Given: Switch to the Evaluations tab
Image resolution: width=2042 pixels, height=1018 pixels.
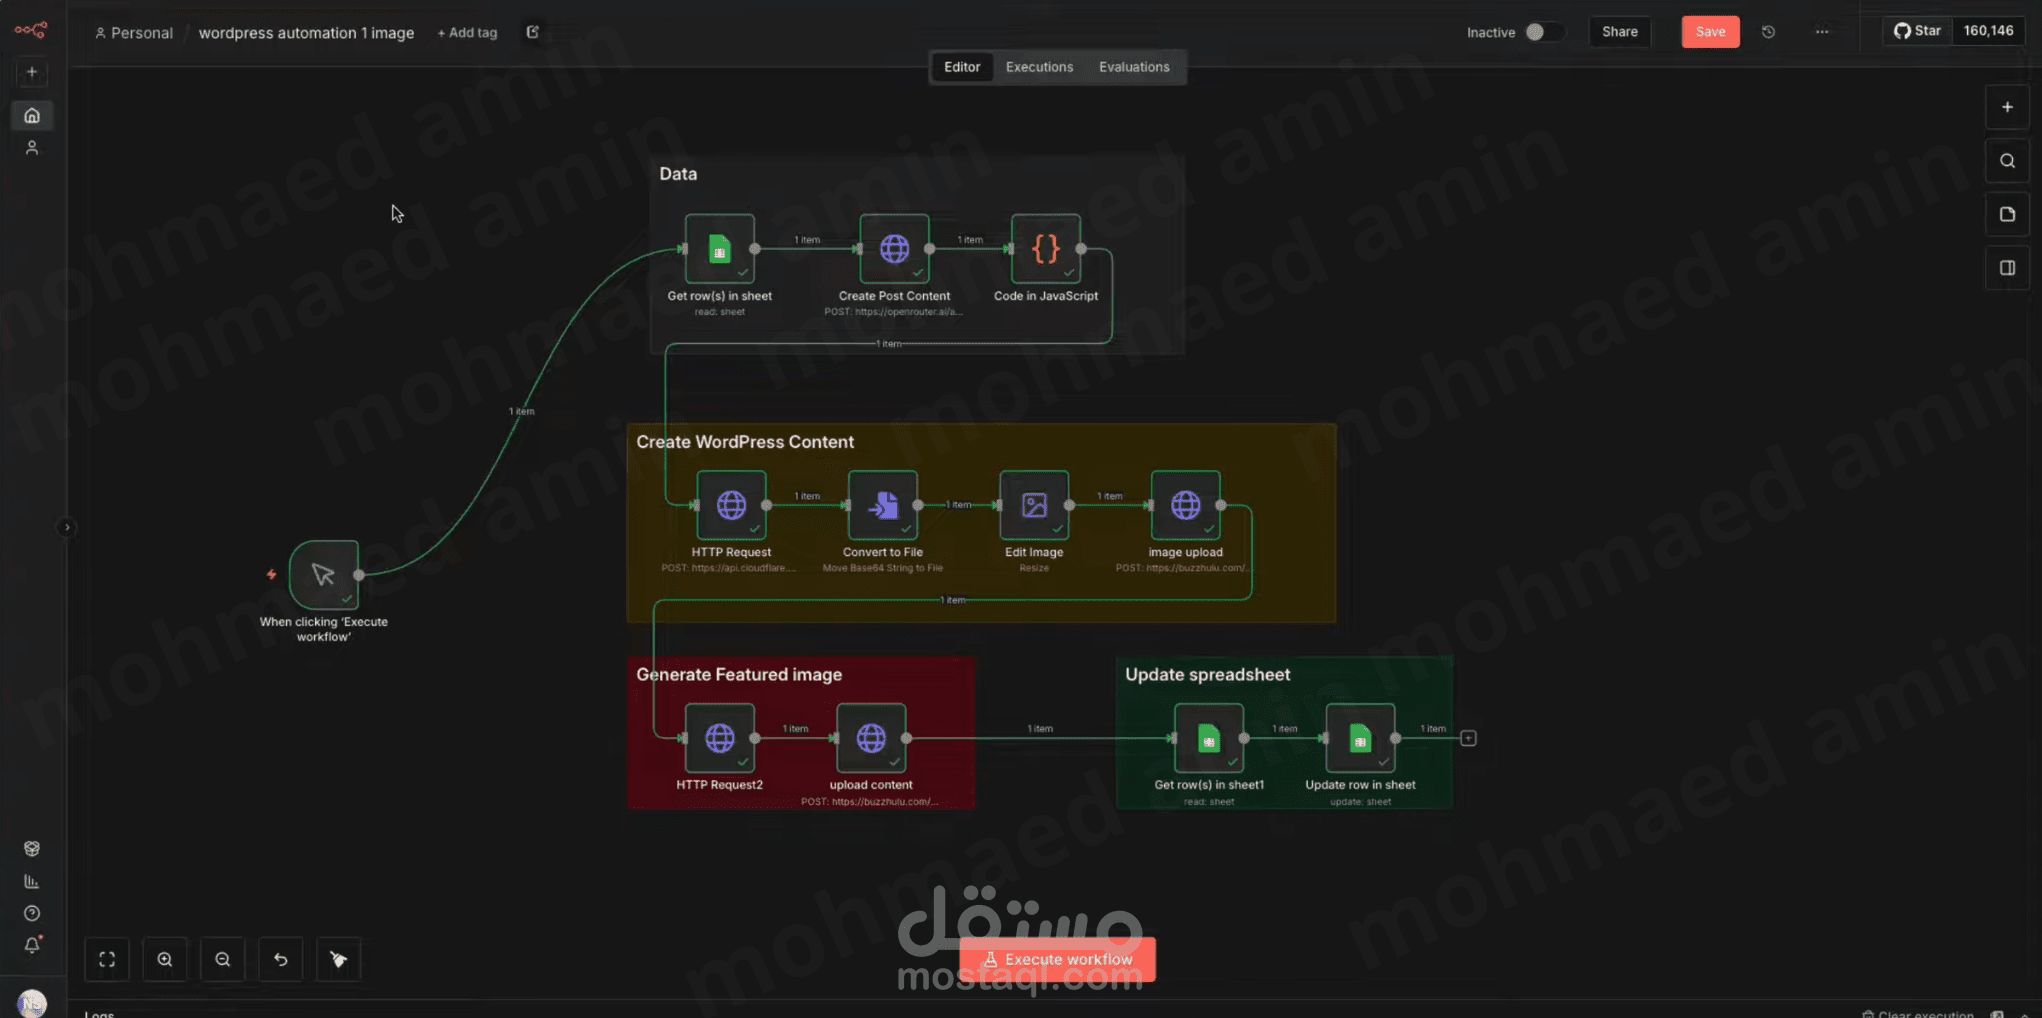Looking at the screenshot, I should [1134, 67].
